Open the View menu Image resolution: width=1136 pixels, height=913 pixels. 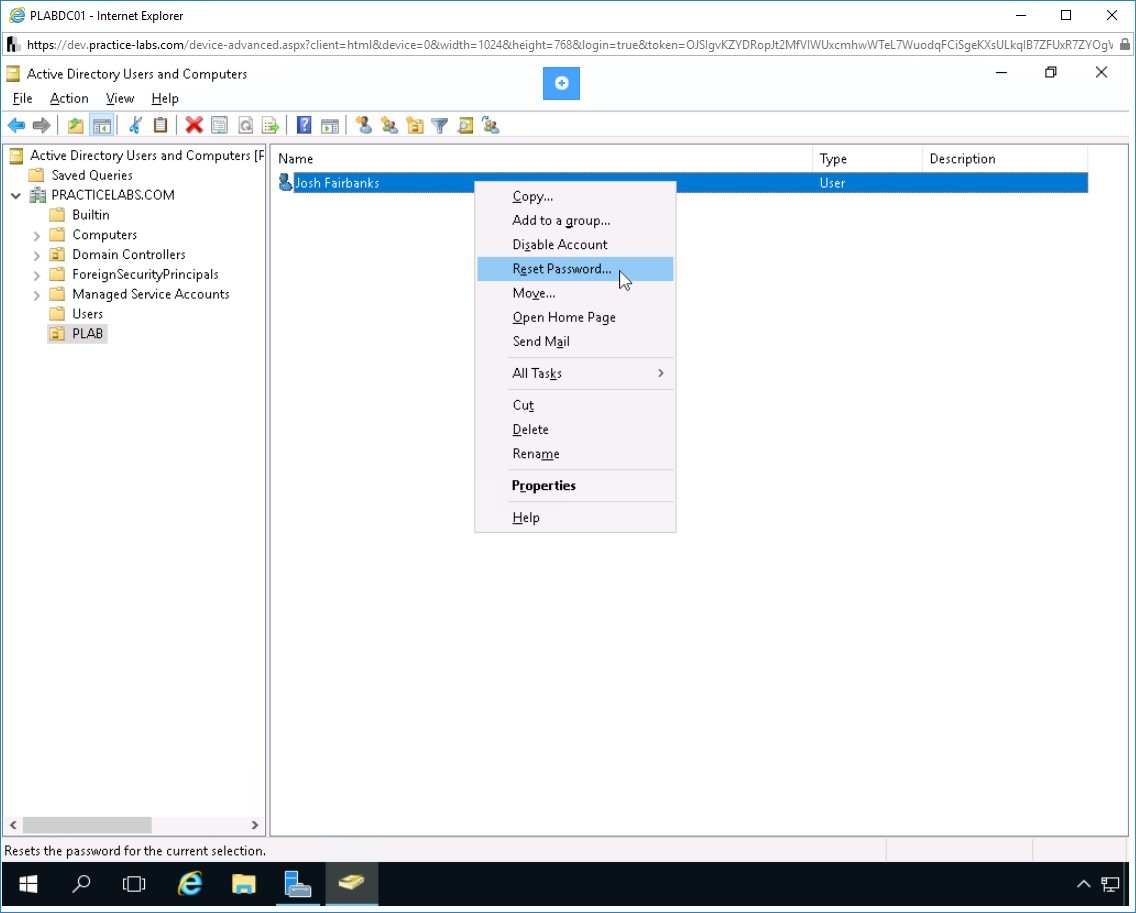(120, 99)
